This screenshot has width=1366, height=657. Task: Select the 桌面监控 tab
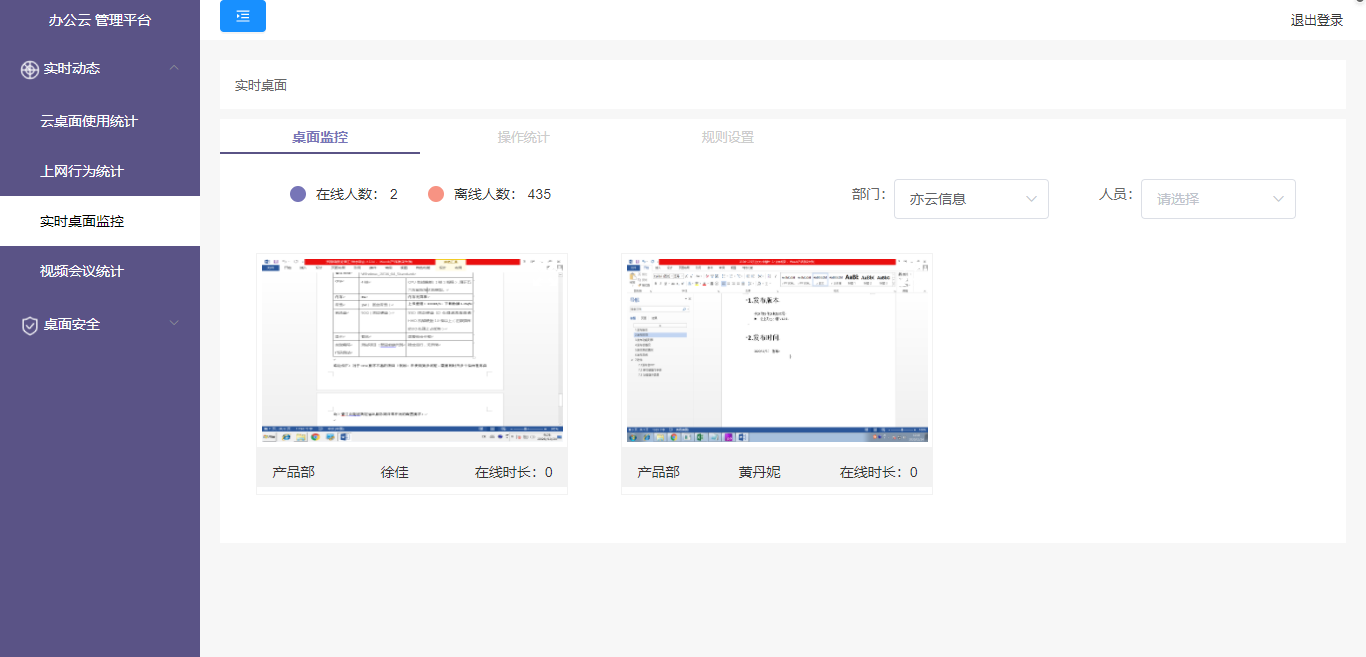[320, 137]
